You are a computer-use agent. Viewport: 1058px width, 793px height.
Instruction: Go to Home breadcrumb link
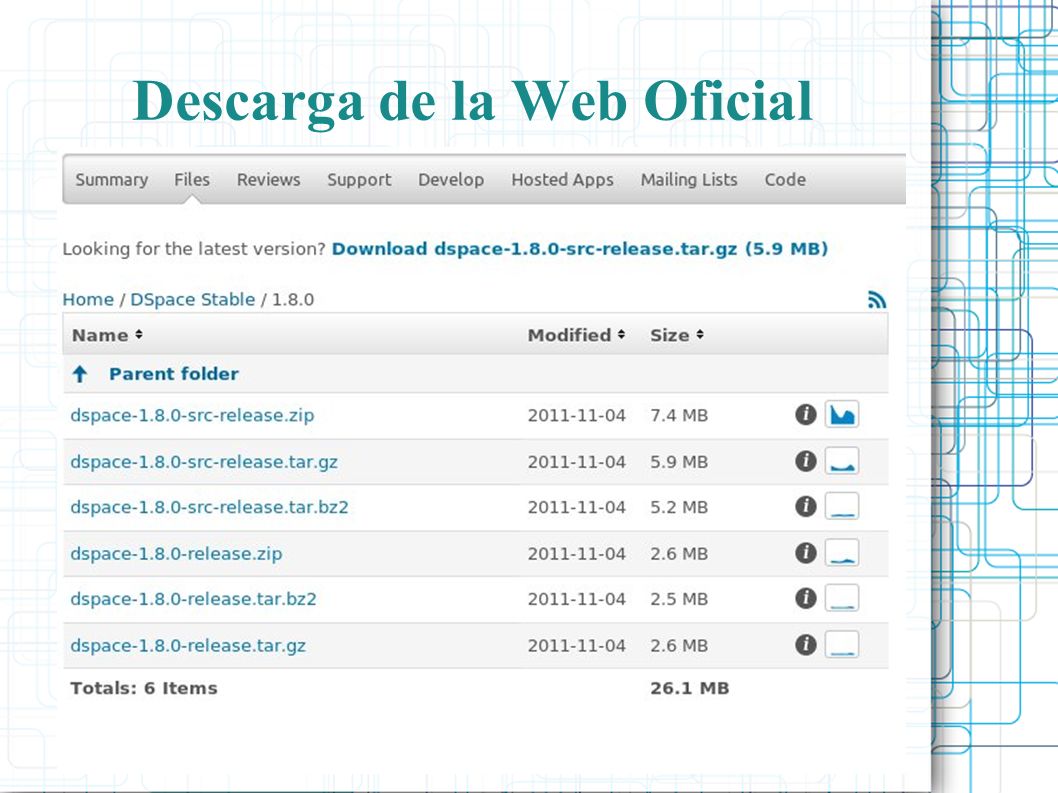point(88,300)
